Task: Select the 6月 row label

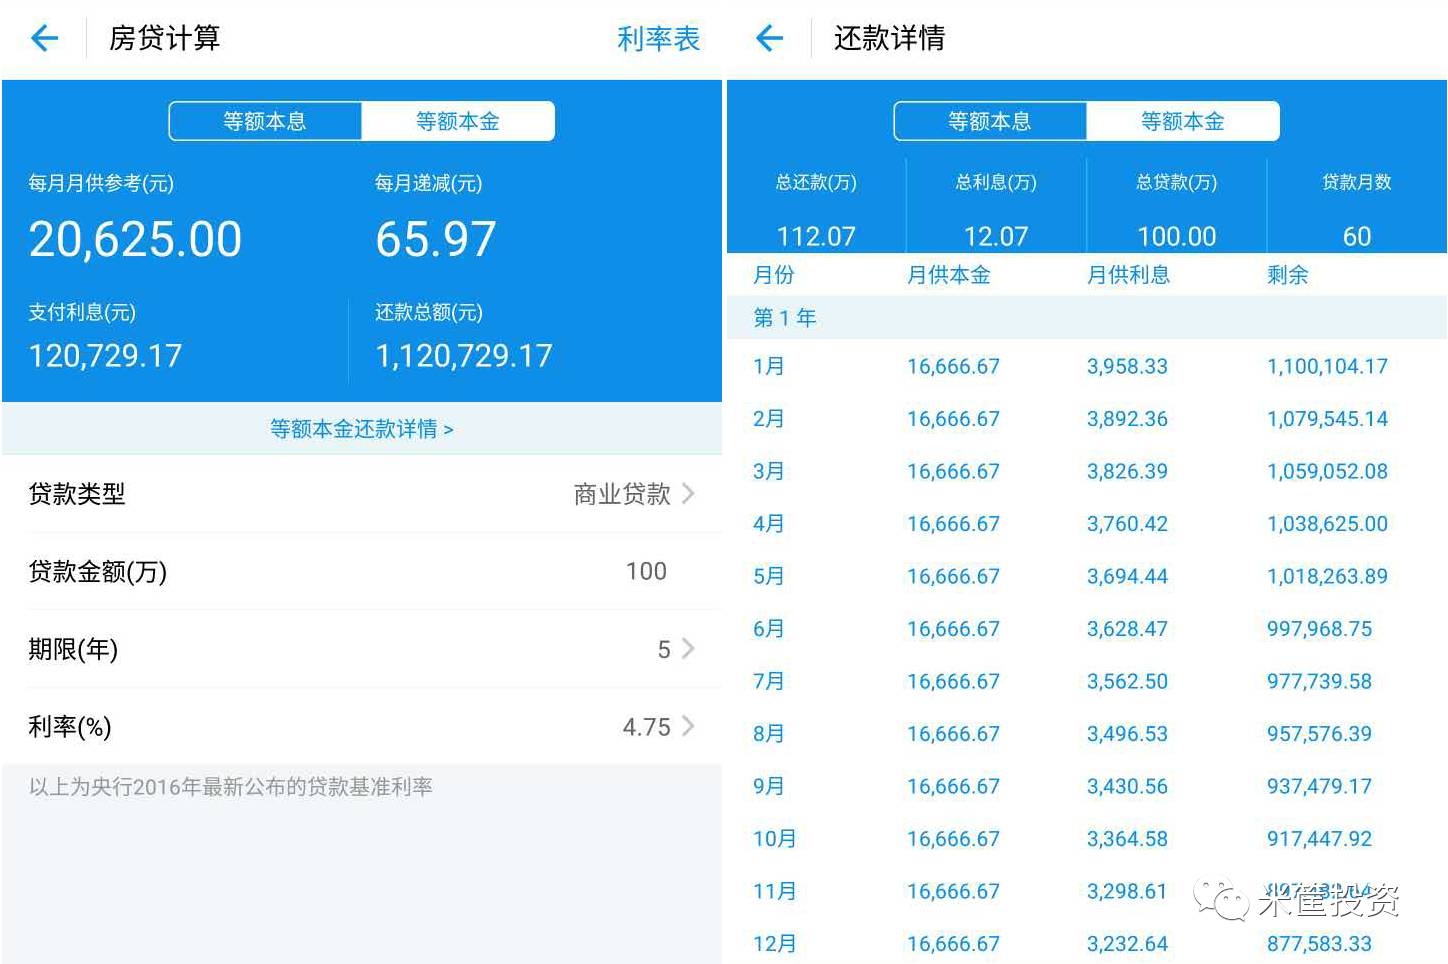Action: pos(769,629)
